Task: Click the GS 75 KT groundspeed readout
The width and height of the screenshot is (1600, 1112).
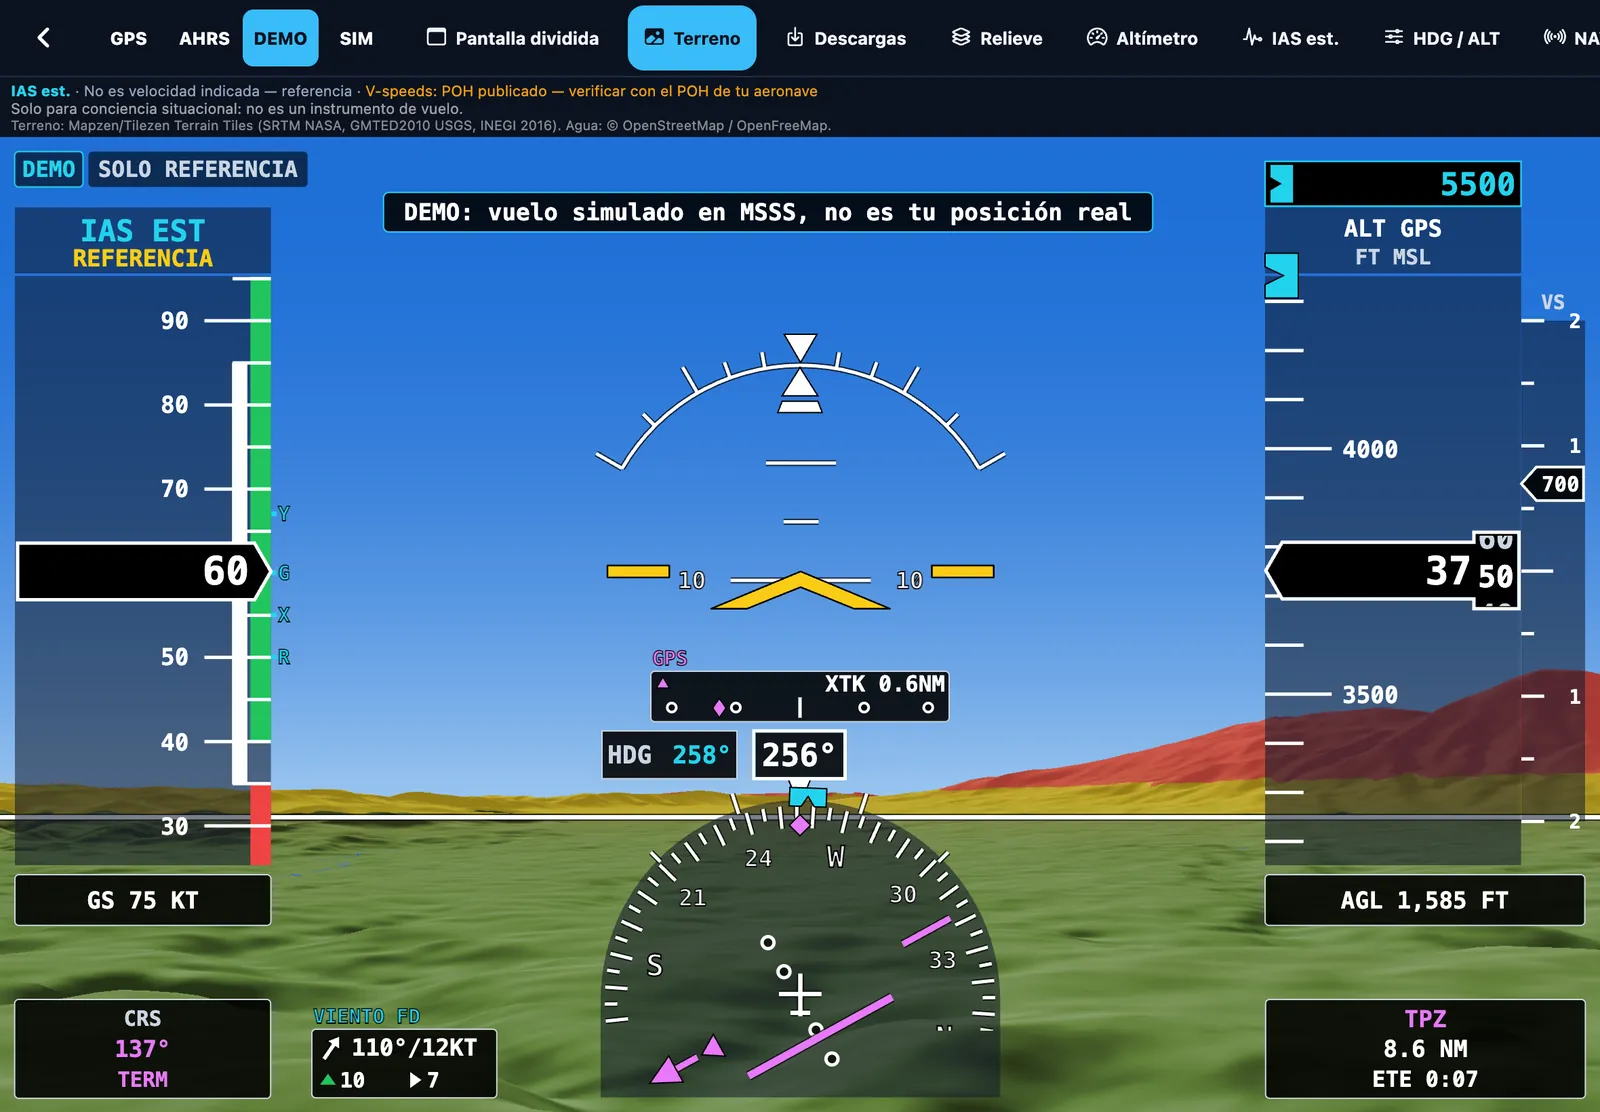Action: 143,900
